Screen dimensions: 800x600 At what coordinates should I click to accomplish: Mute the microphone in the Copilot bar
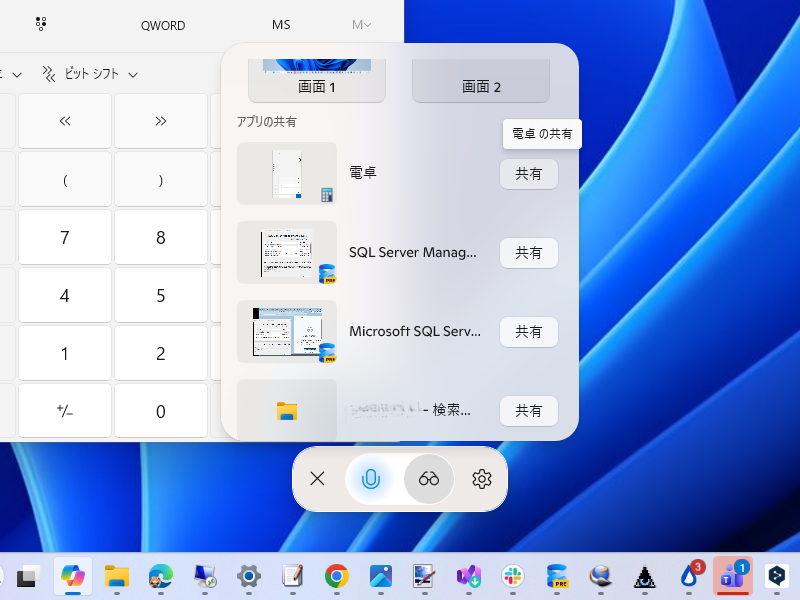(371, 479)
